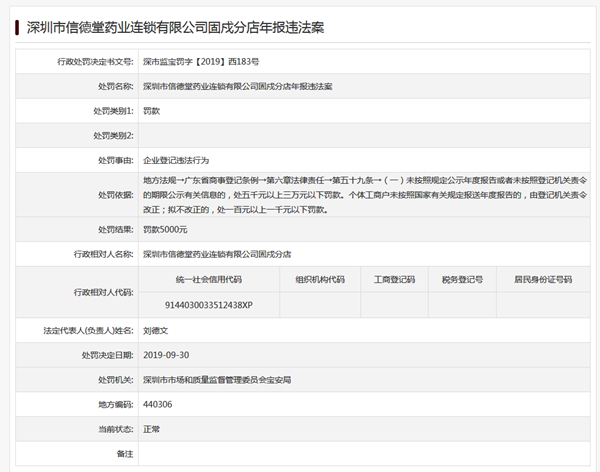This screenshot has height=472, width=600.
Task: Select the 企业登记违法行为 penalty reason text
Action: [177, 160]
